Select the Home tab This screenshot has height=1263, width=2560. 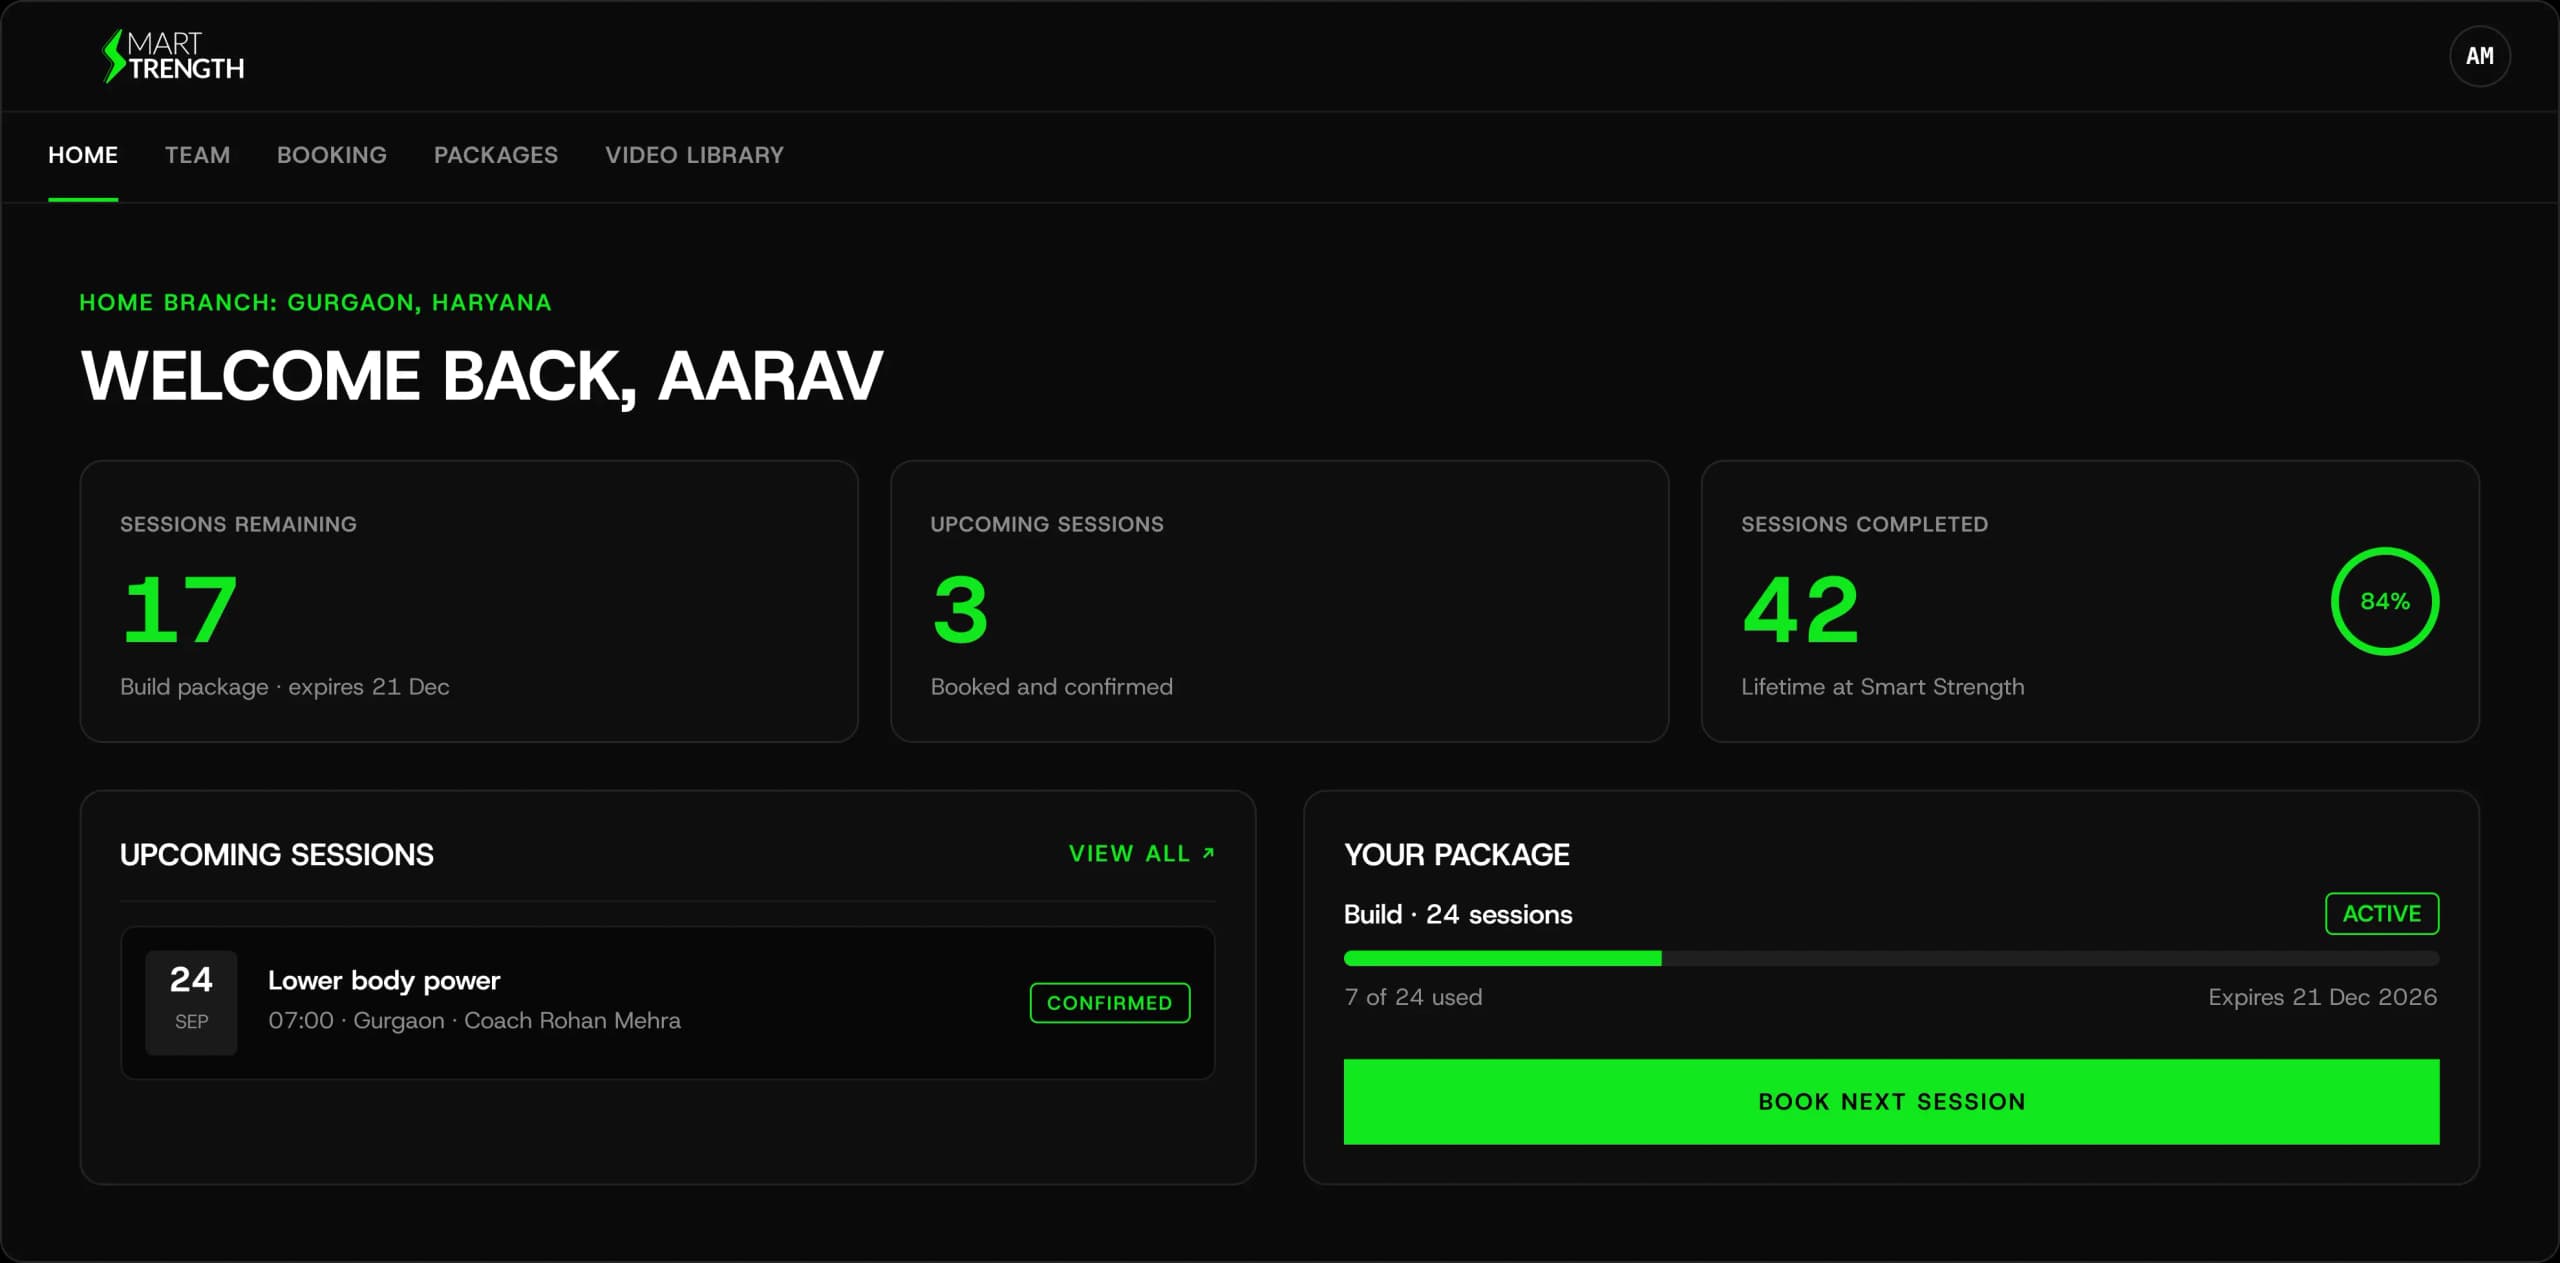pos(83,155)
